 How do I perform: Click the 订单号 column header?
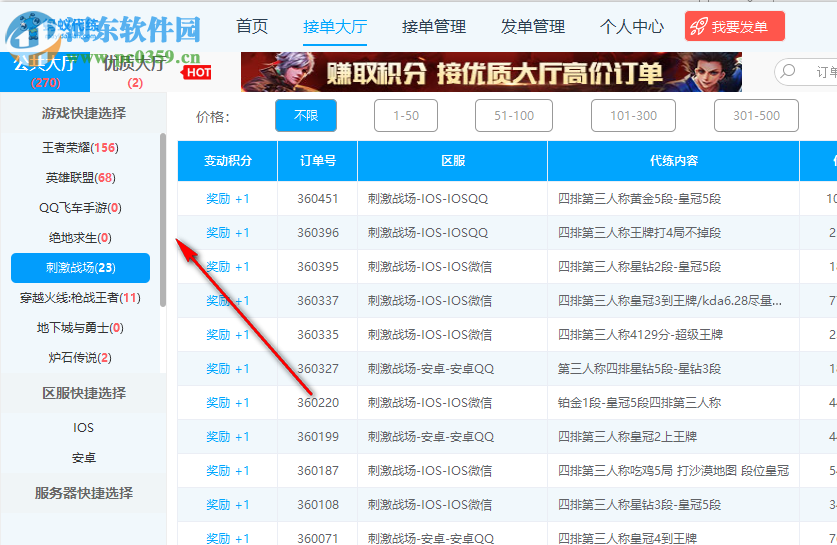(x=318, y=161)
